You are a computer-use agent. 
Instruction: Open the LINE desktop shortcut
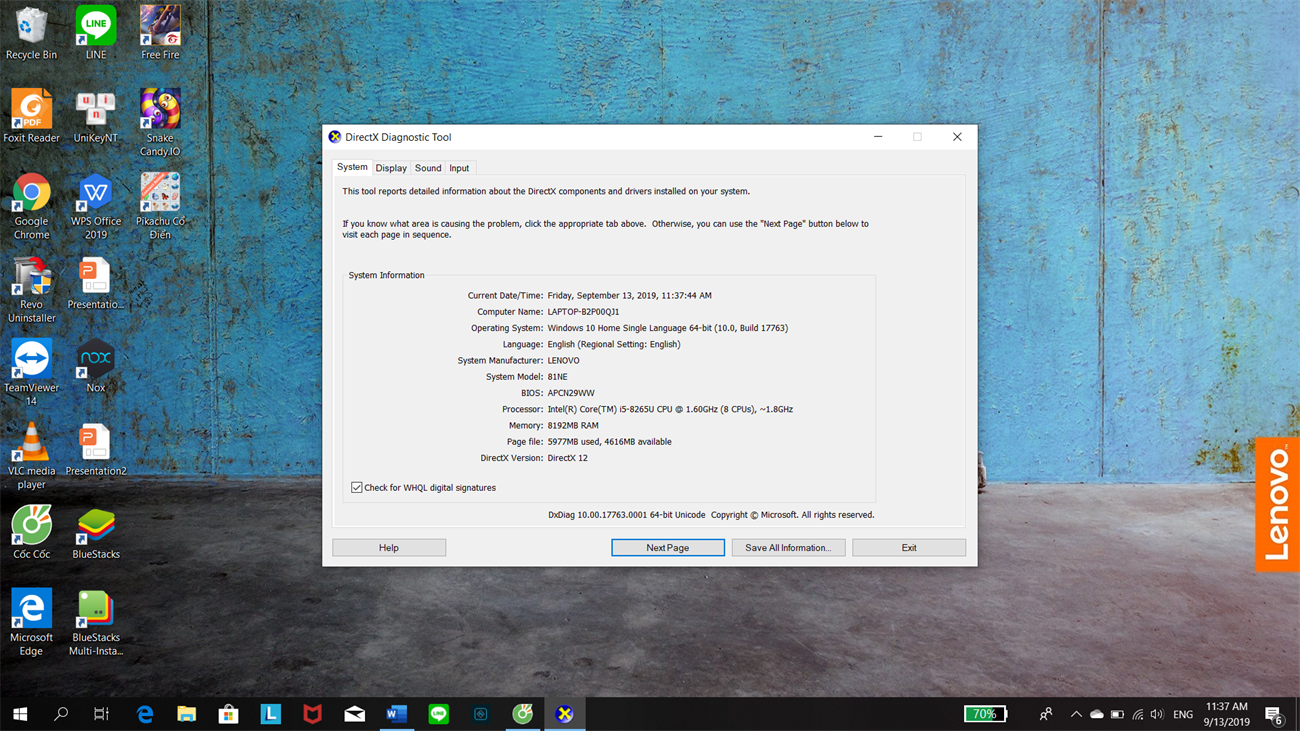[x=96, y=33]
